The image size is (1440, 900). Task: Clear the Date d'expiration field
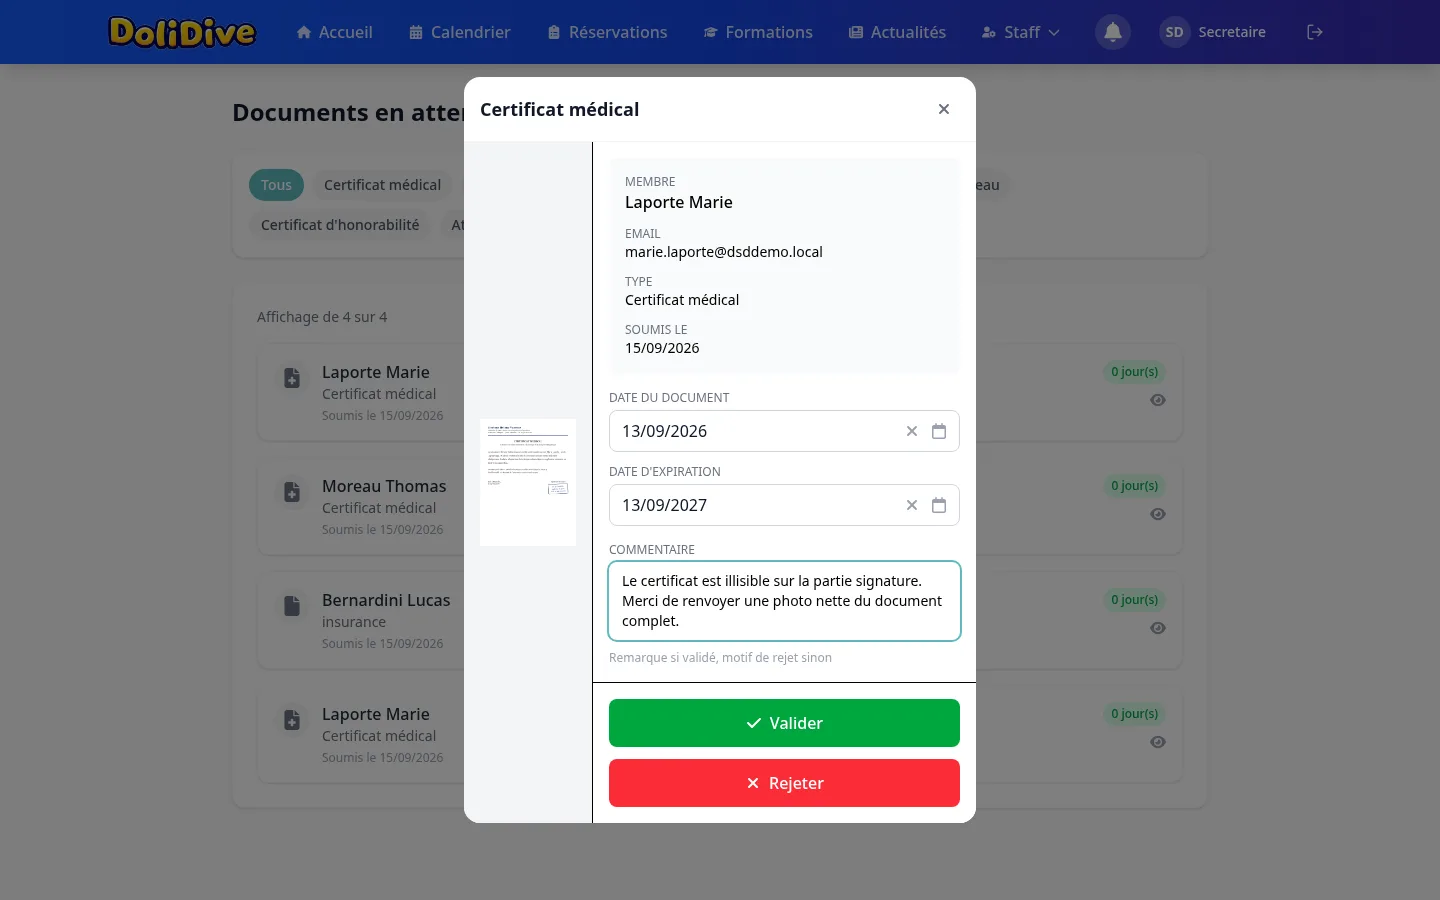[912, 505]
